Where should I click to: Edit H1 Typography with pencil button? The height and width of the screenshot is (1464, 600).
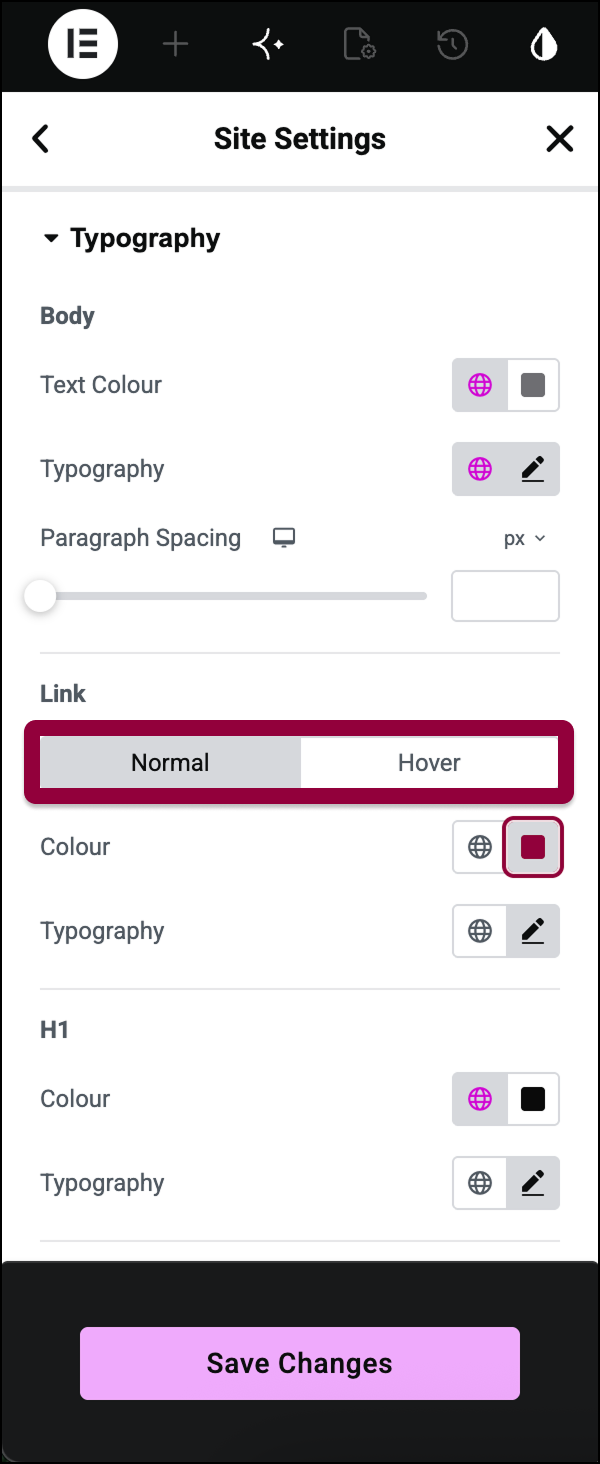533,1183
